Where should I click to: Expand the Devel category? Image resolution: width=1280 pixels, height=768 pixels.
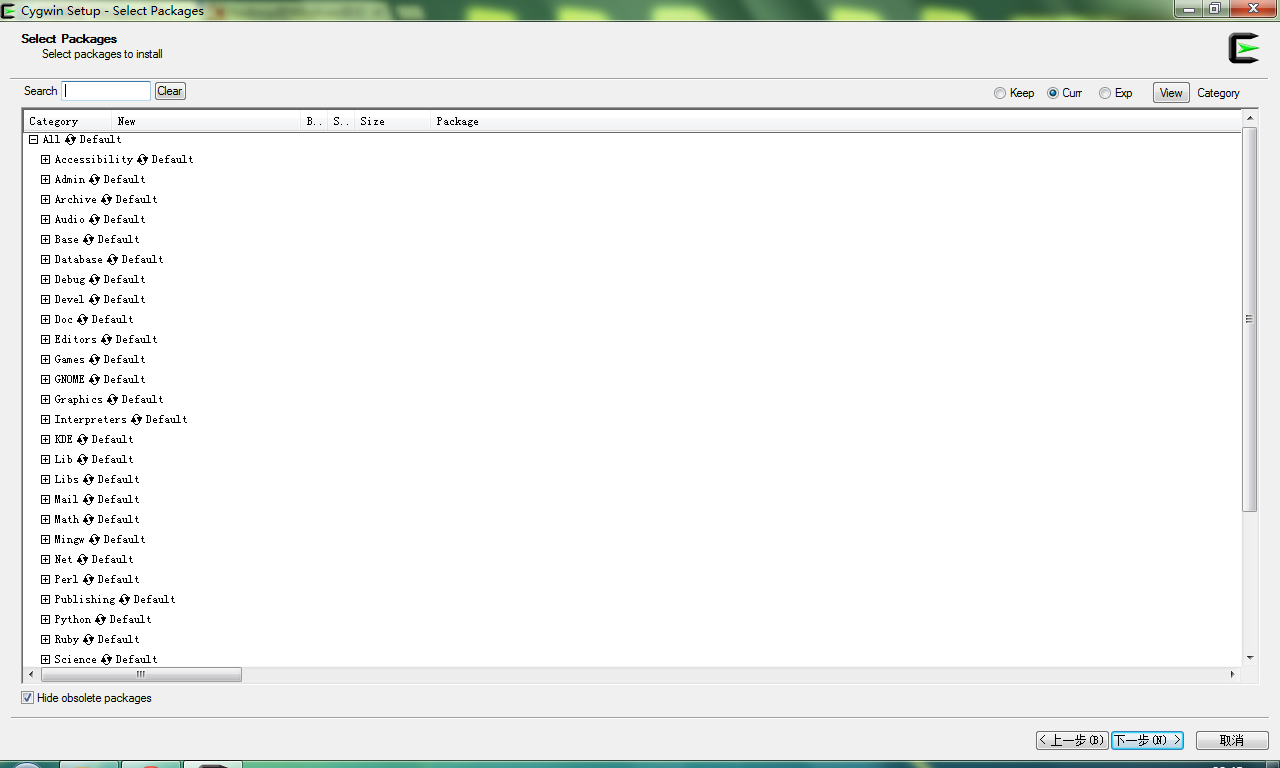pyautogui.click(x=46, y=299)
